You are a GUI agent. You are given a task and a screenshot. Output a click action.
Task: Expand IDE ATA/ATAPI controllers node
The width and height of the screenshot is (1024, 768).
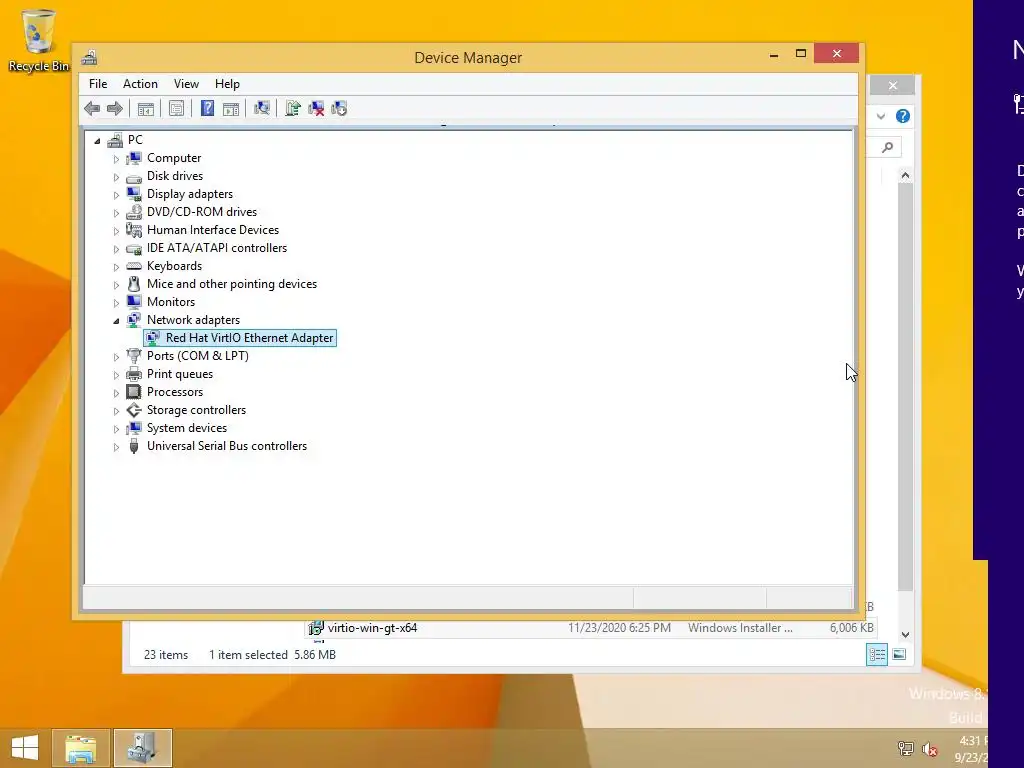(116, 249)
